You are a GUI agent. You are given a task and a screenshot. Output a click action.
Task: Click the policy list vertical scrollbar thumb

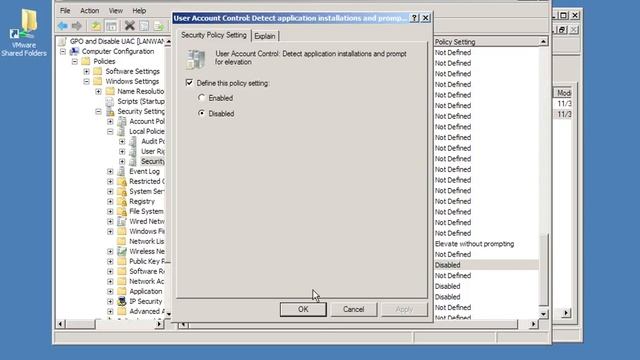543,269
